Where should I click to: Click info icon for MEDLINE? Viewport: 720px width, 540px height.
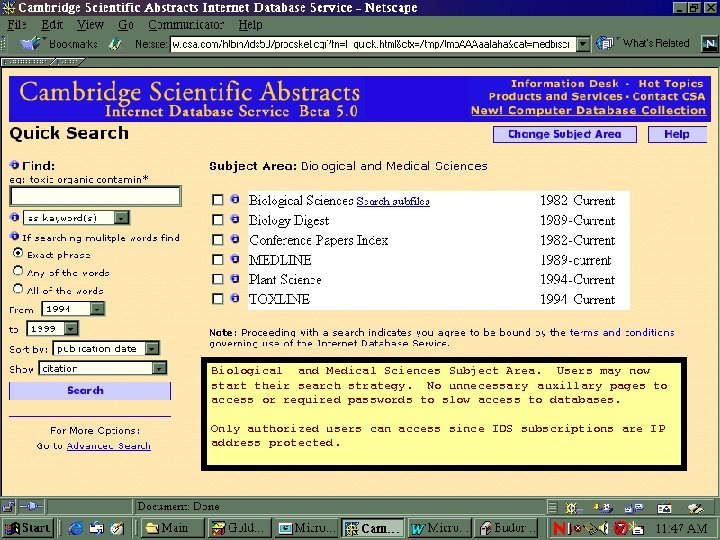click(235, 259)
